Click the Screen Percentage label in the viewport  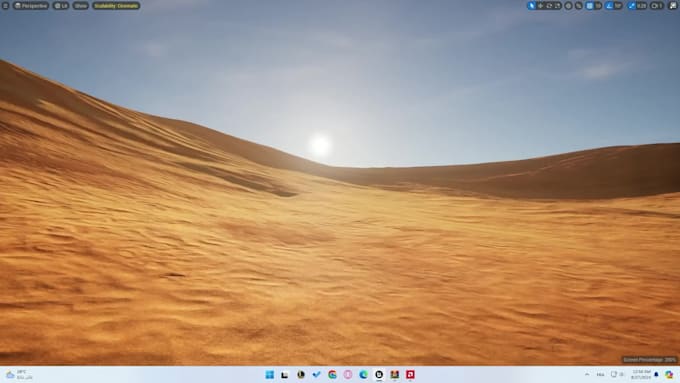coord(649,360)
